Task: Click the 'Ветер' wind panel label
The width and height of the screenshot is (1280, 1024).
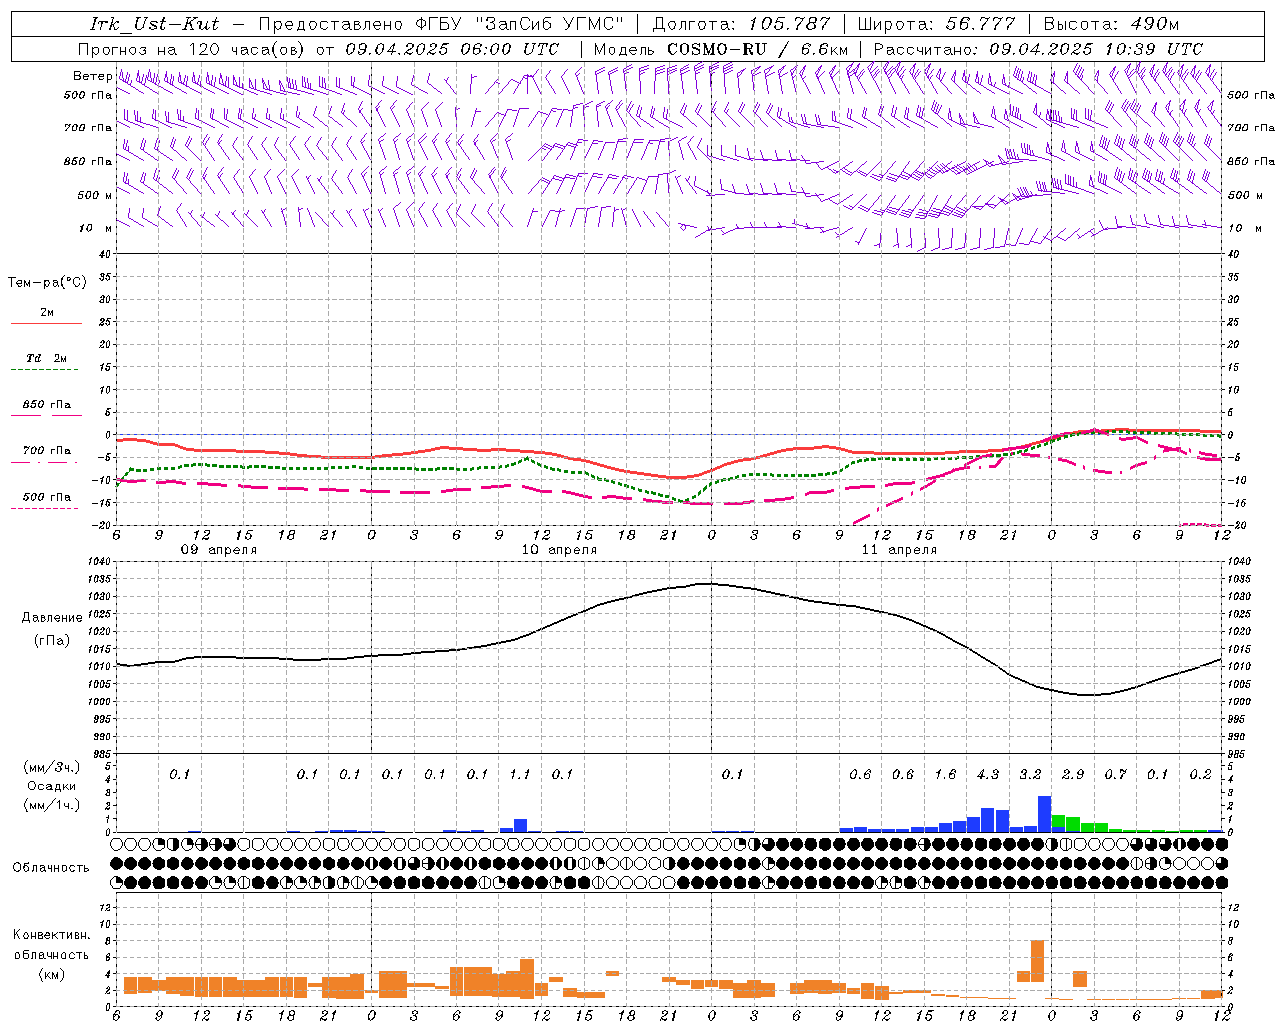Action: pyautogui.click(x=92, y=76)
